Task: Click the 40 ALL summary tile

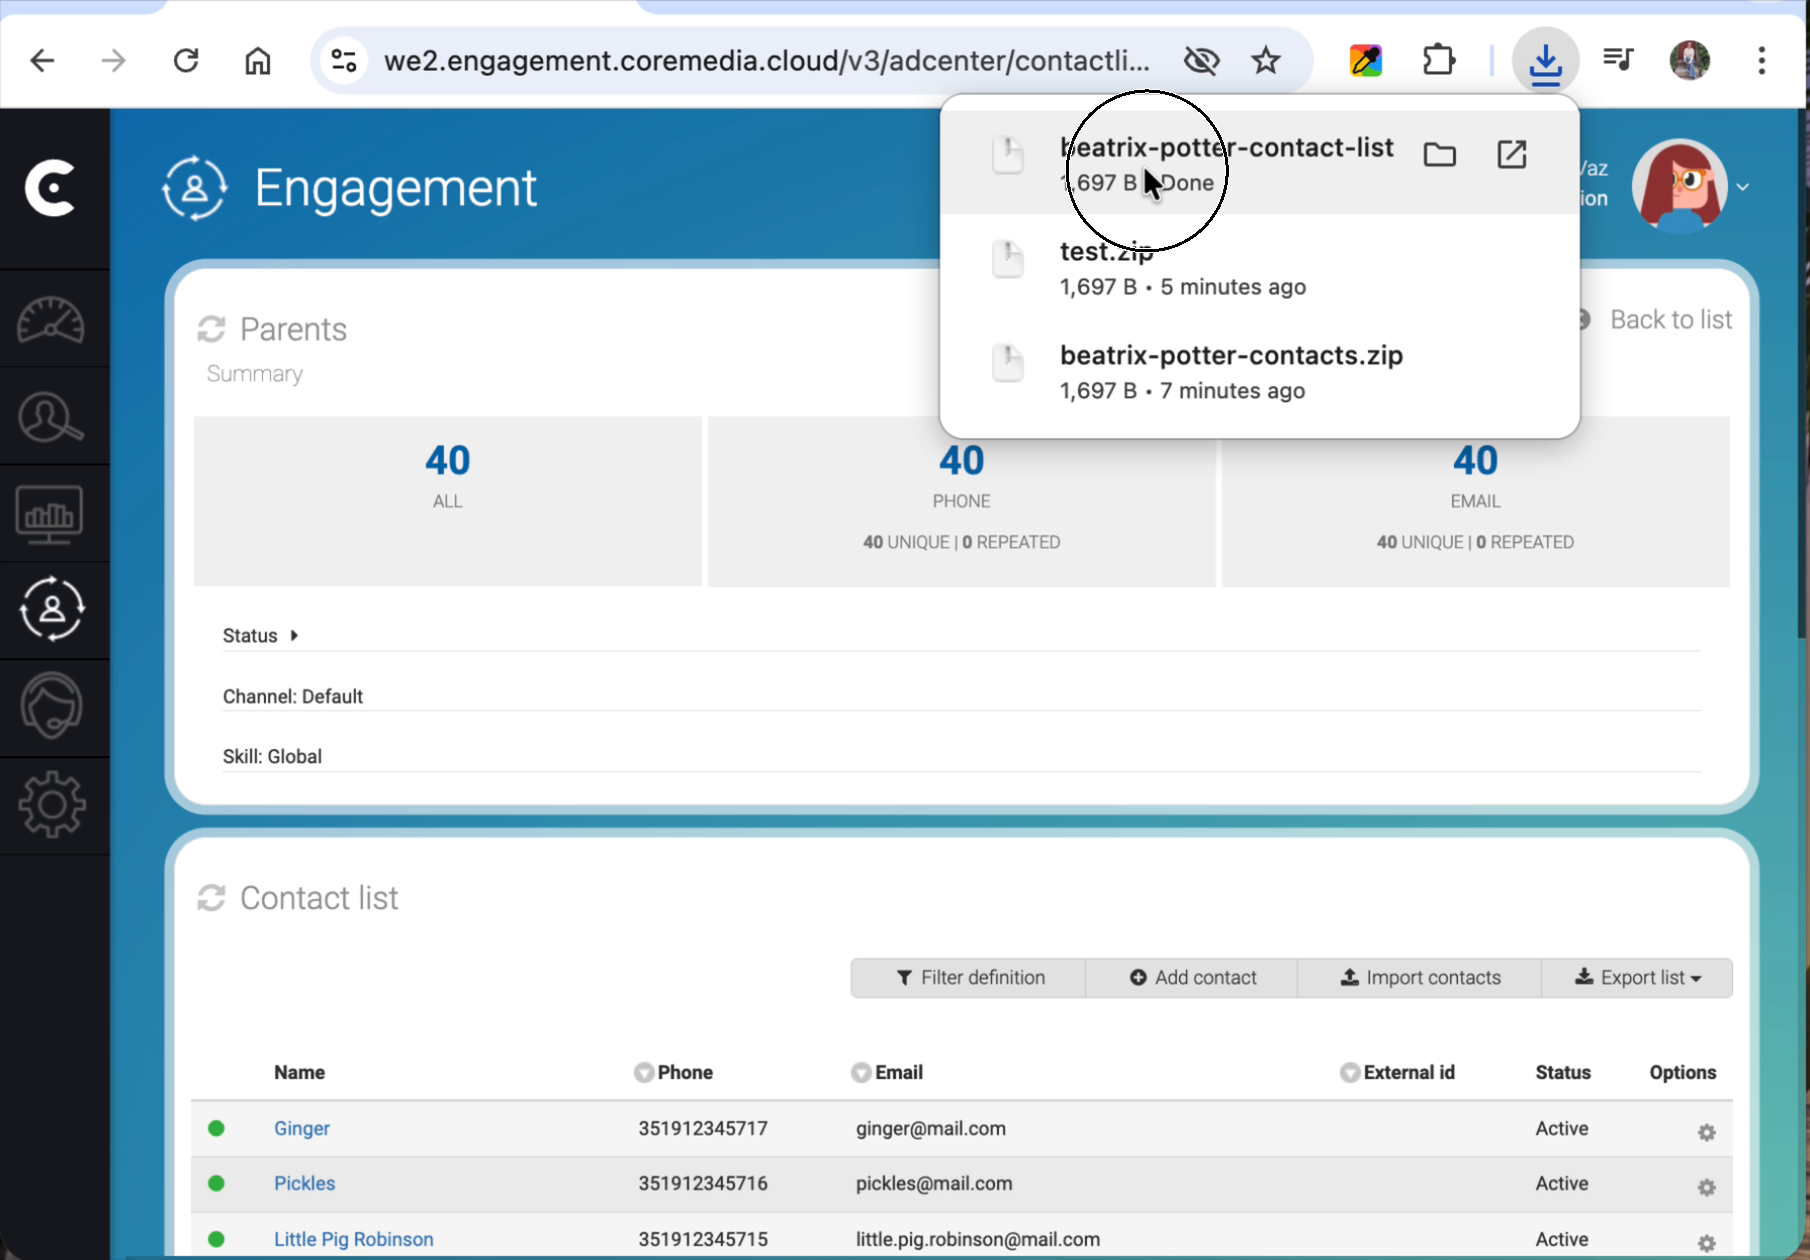Action: 448,501
